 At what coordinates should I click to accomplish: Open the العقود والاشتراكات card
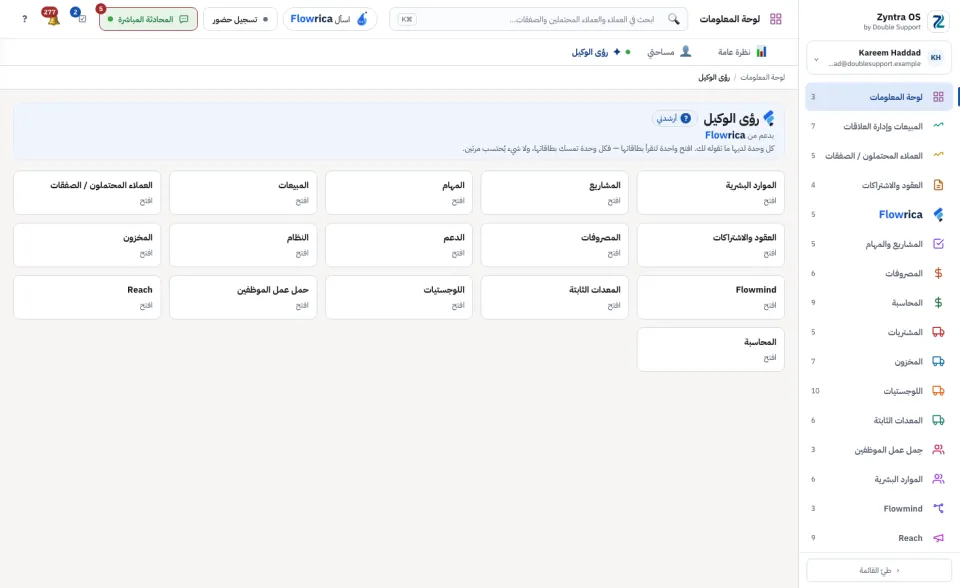(711, 245)
